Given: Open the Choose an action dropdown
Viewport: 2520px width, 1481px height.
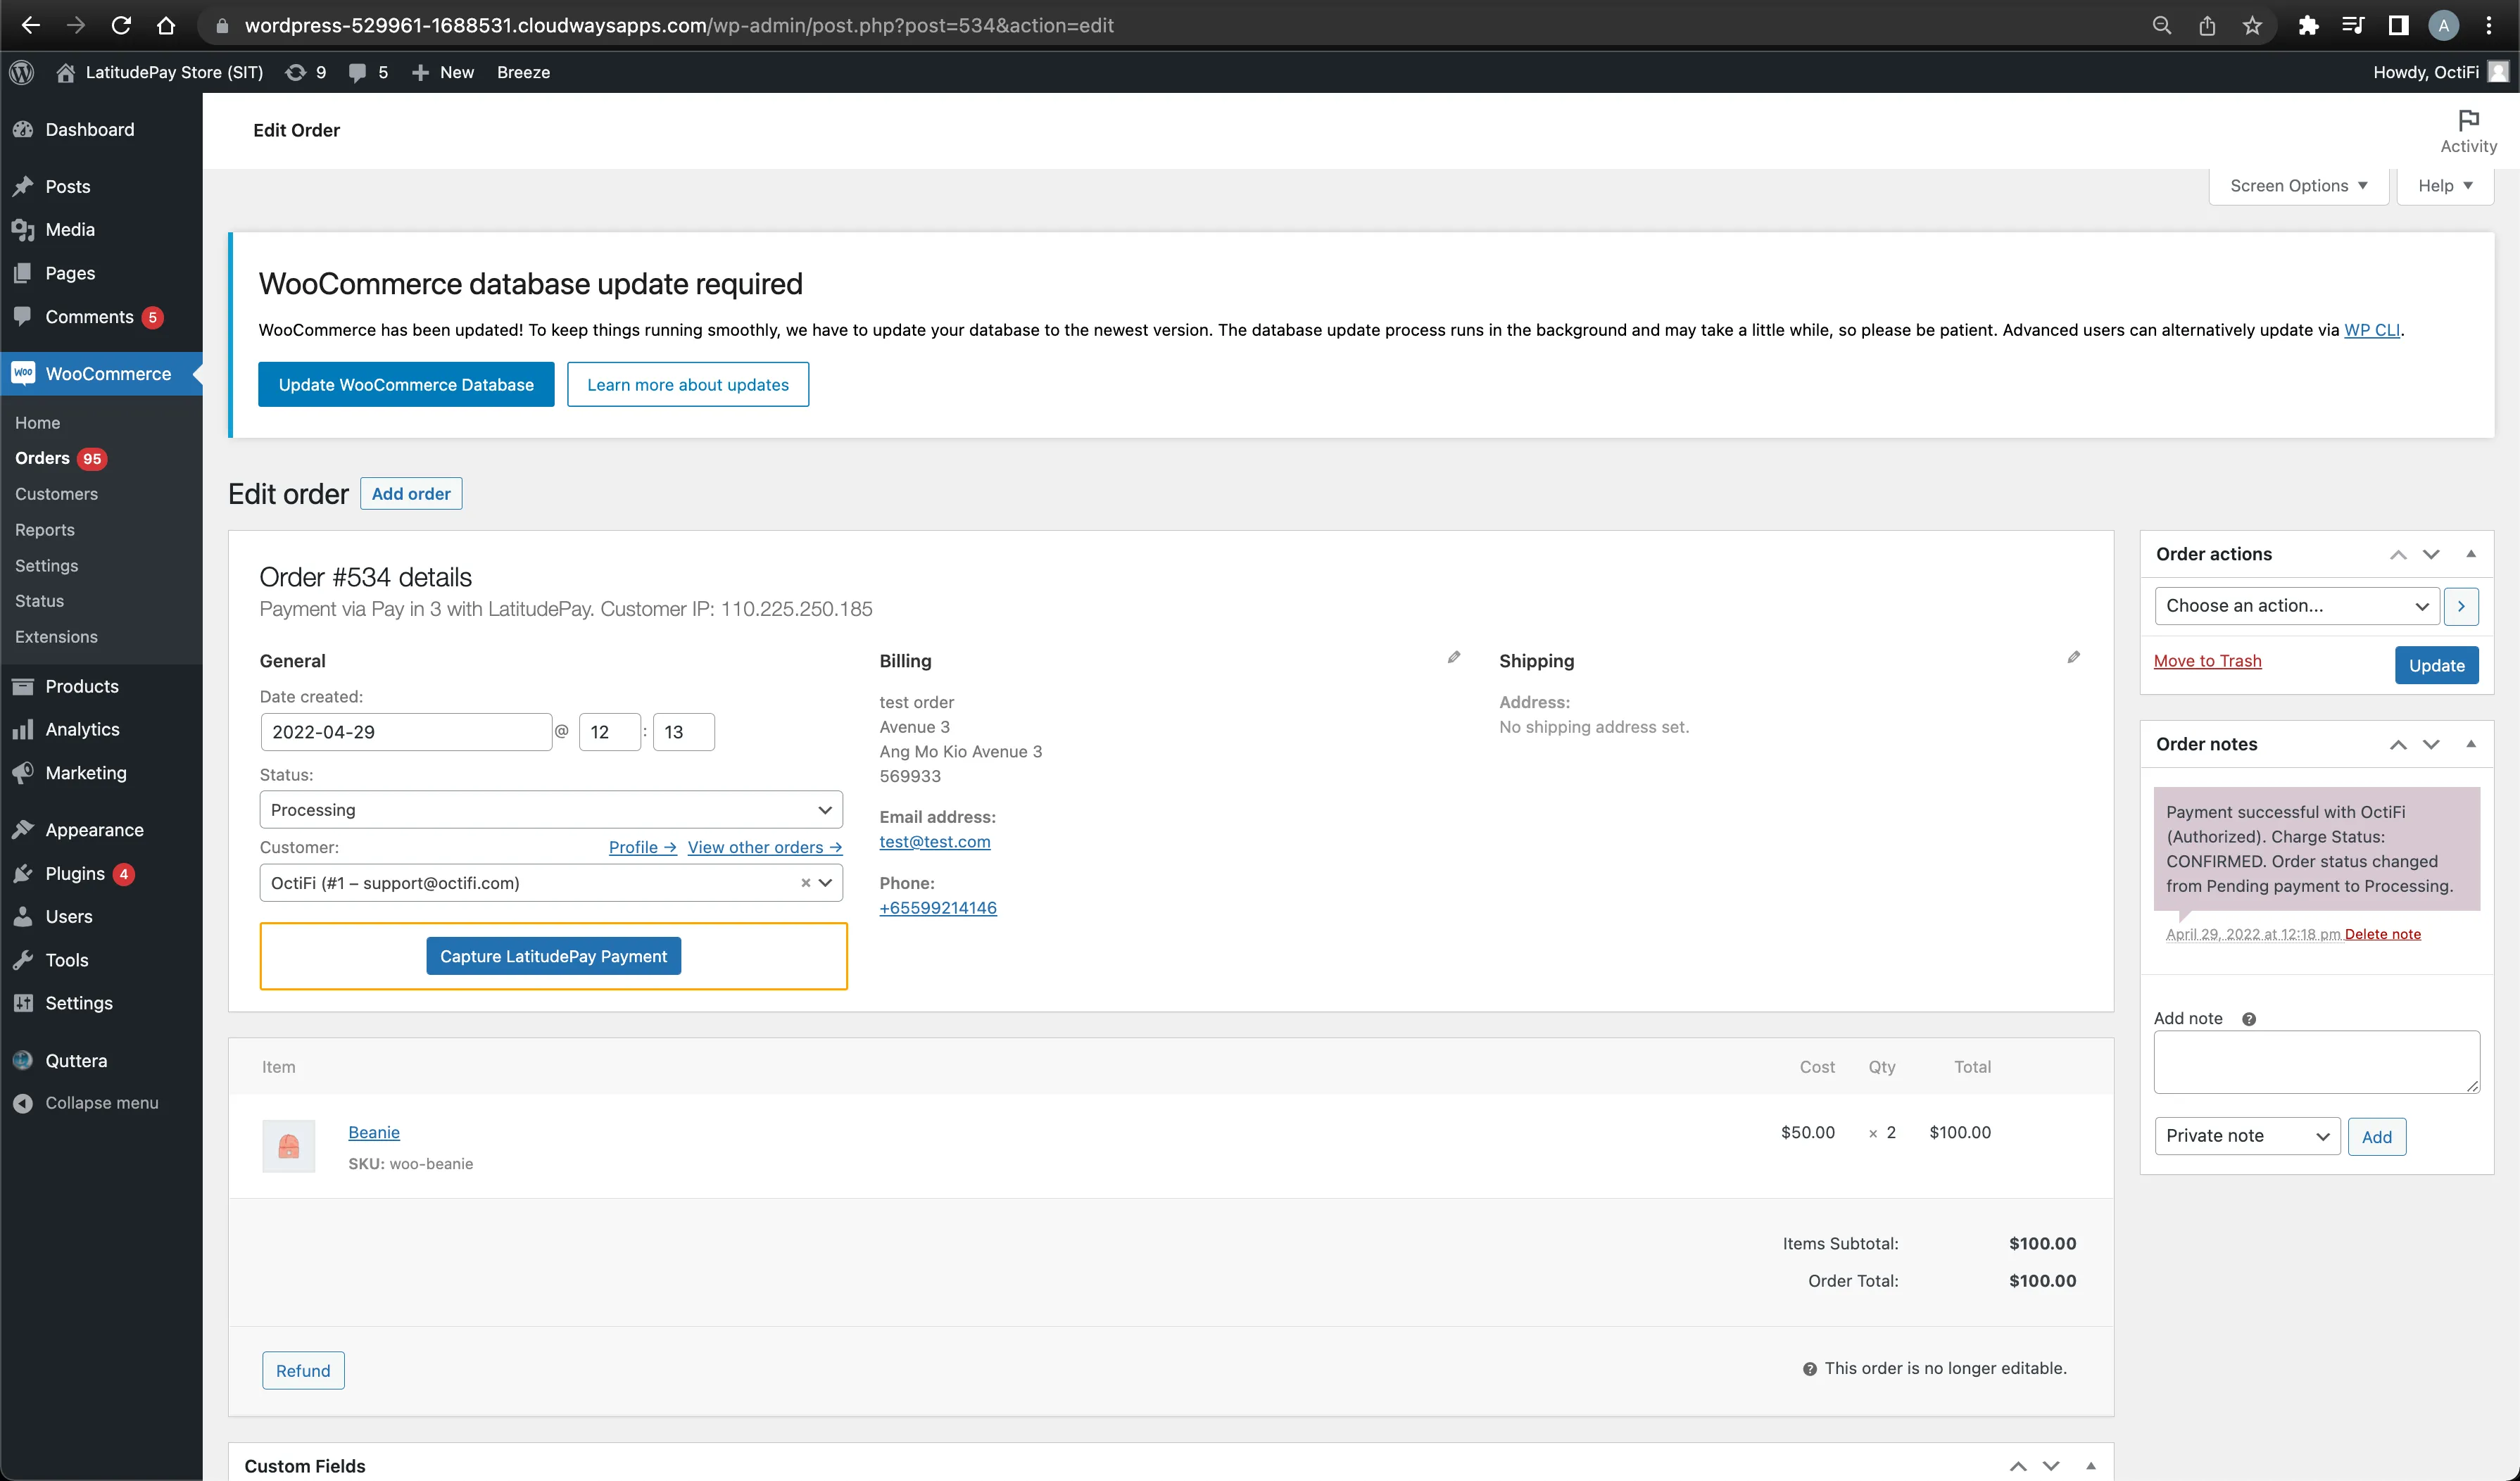Looking at the screenshot, I should [2297, 606].
